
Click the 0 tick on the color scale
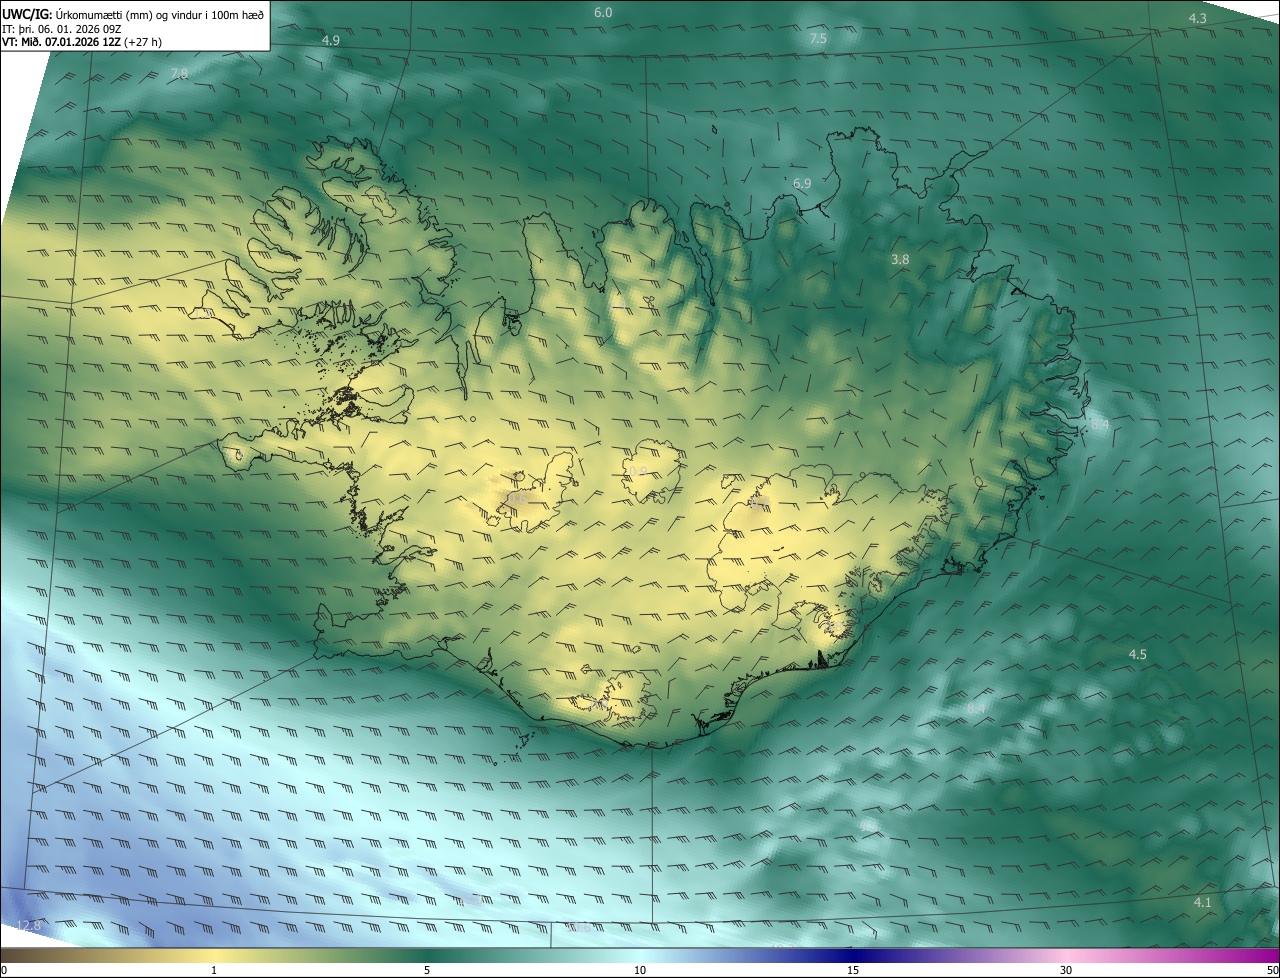(3, 970)
